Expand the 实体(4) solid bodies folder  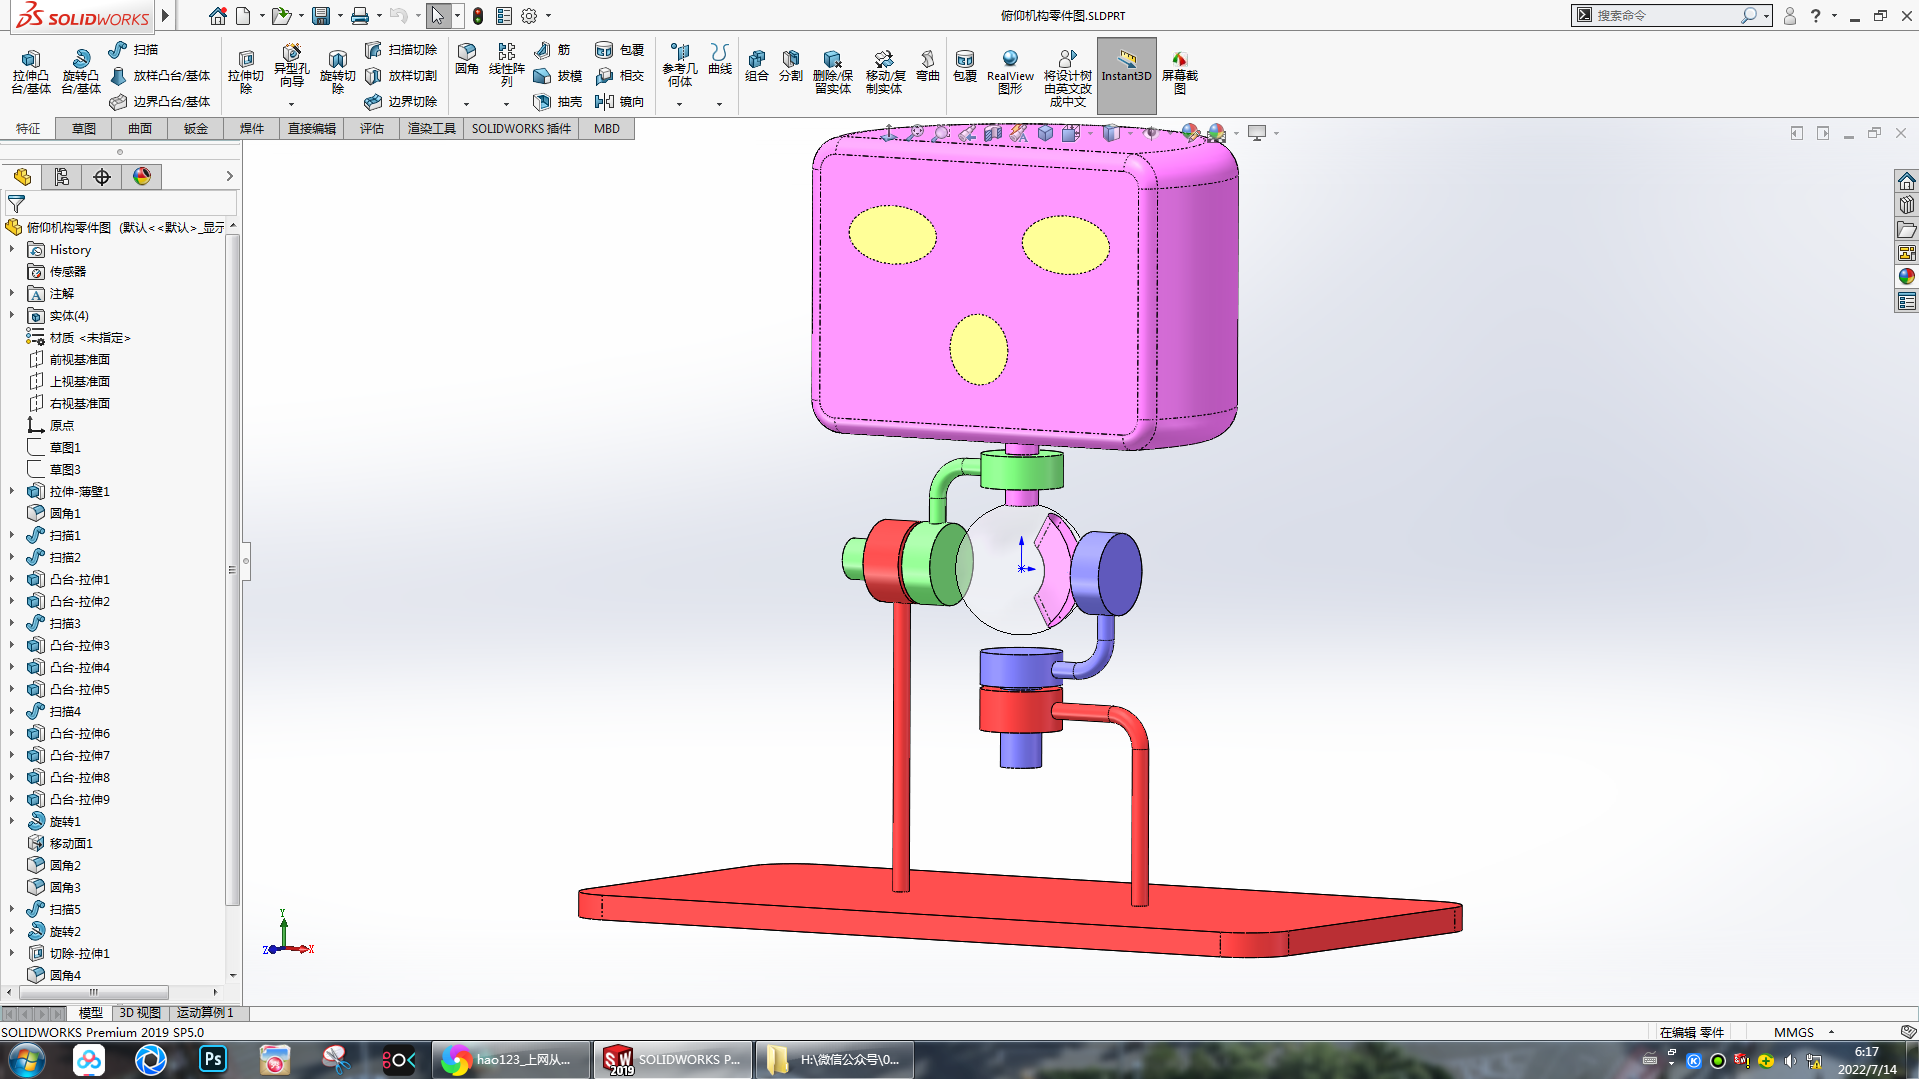12,316
